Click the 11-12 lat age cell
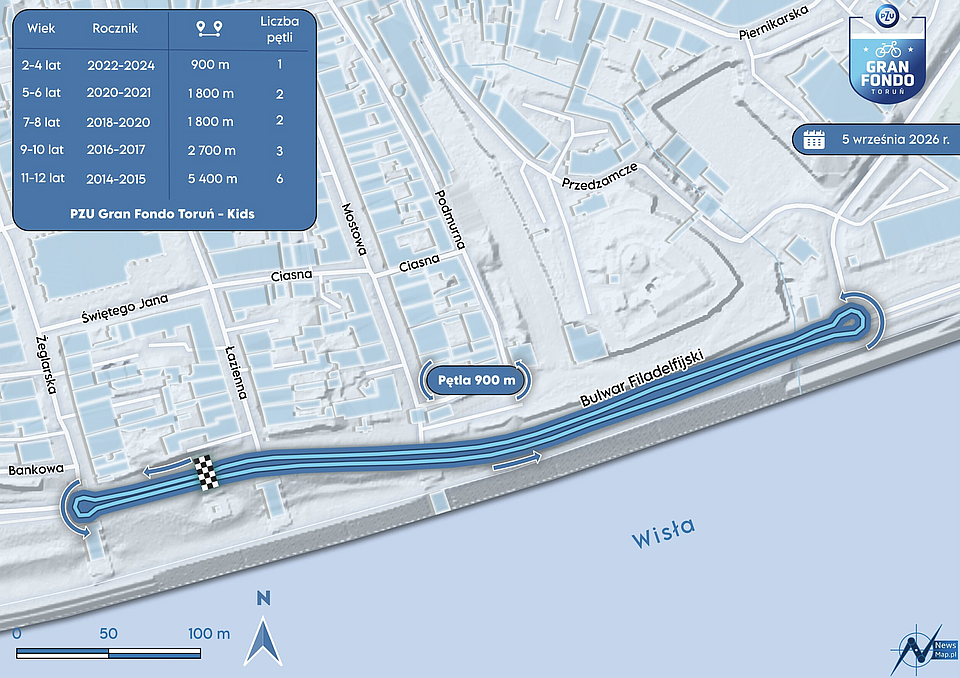The image size is (960, 678). (x=42, y=178)
